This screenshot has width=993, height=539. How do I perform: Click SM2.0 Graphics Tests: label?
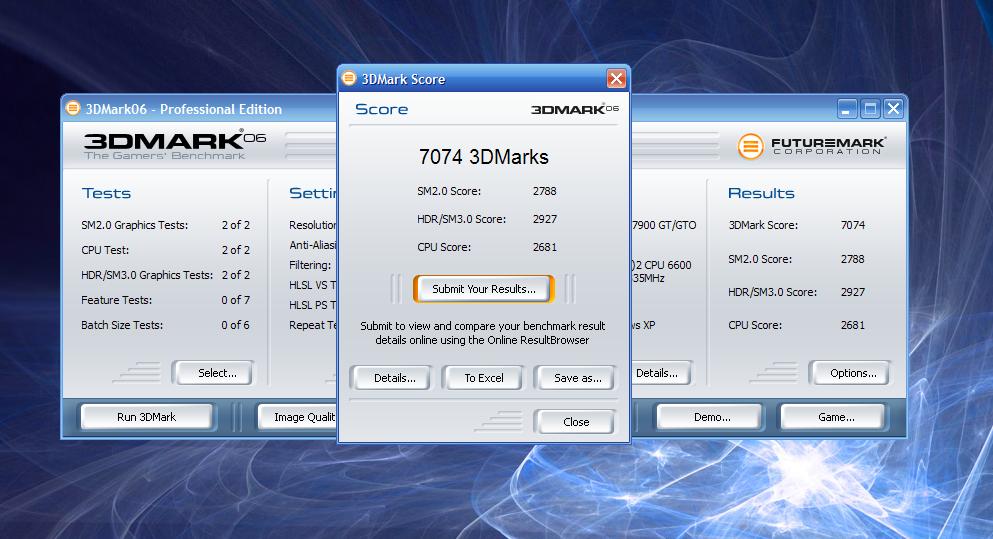pyautogui.click(x=134, y=225)
